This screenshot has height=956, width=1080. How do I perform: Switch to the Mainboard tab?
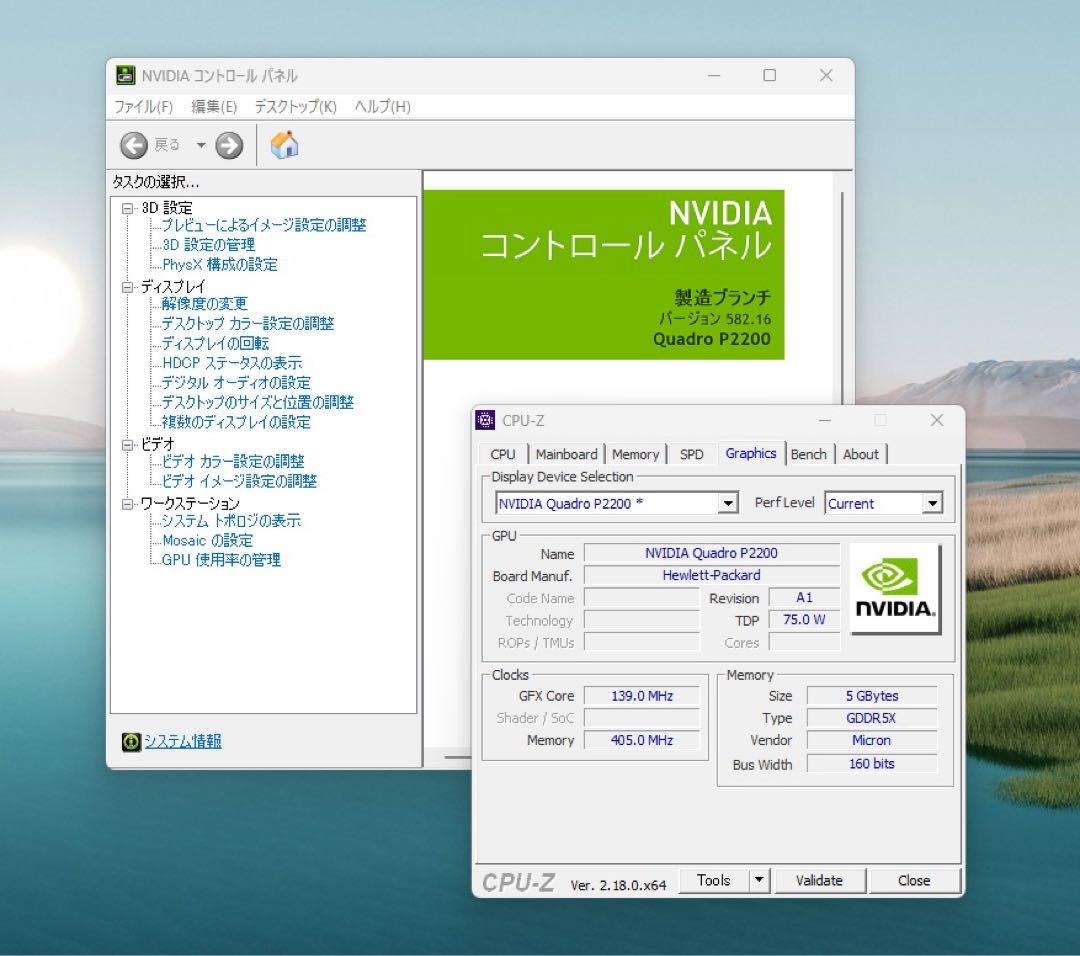(x=566, y=455)
